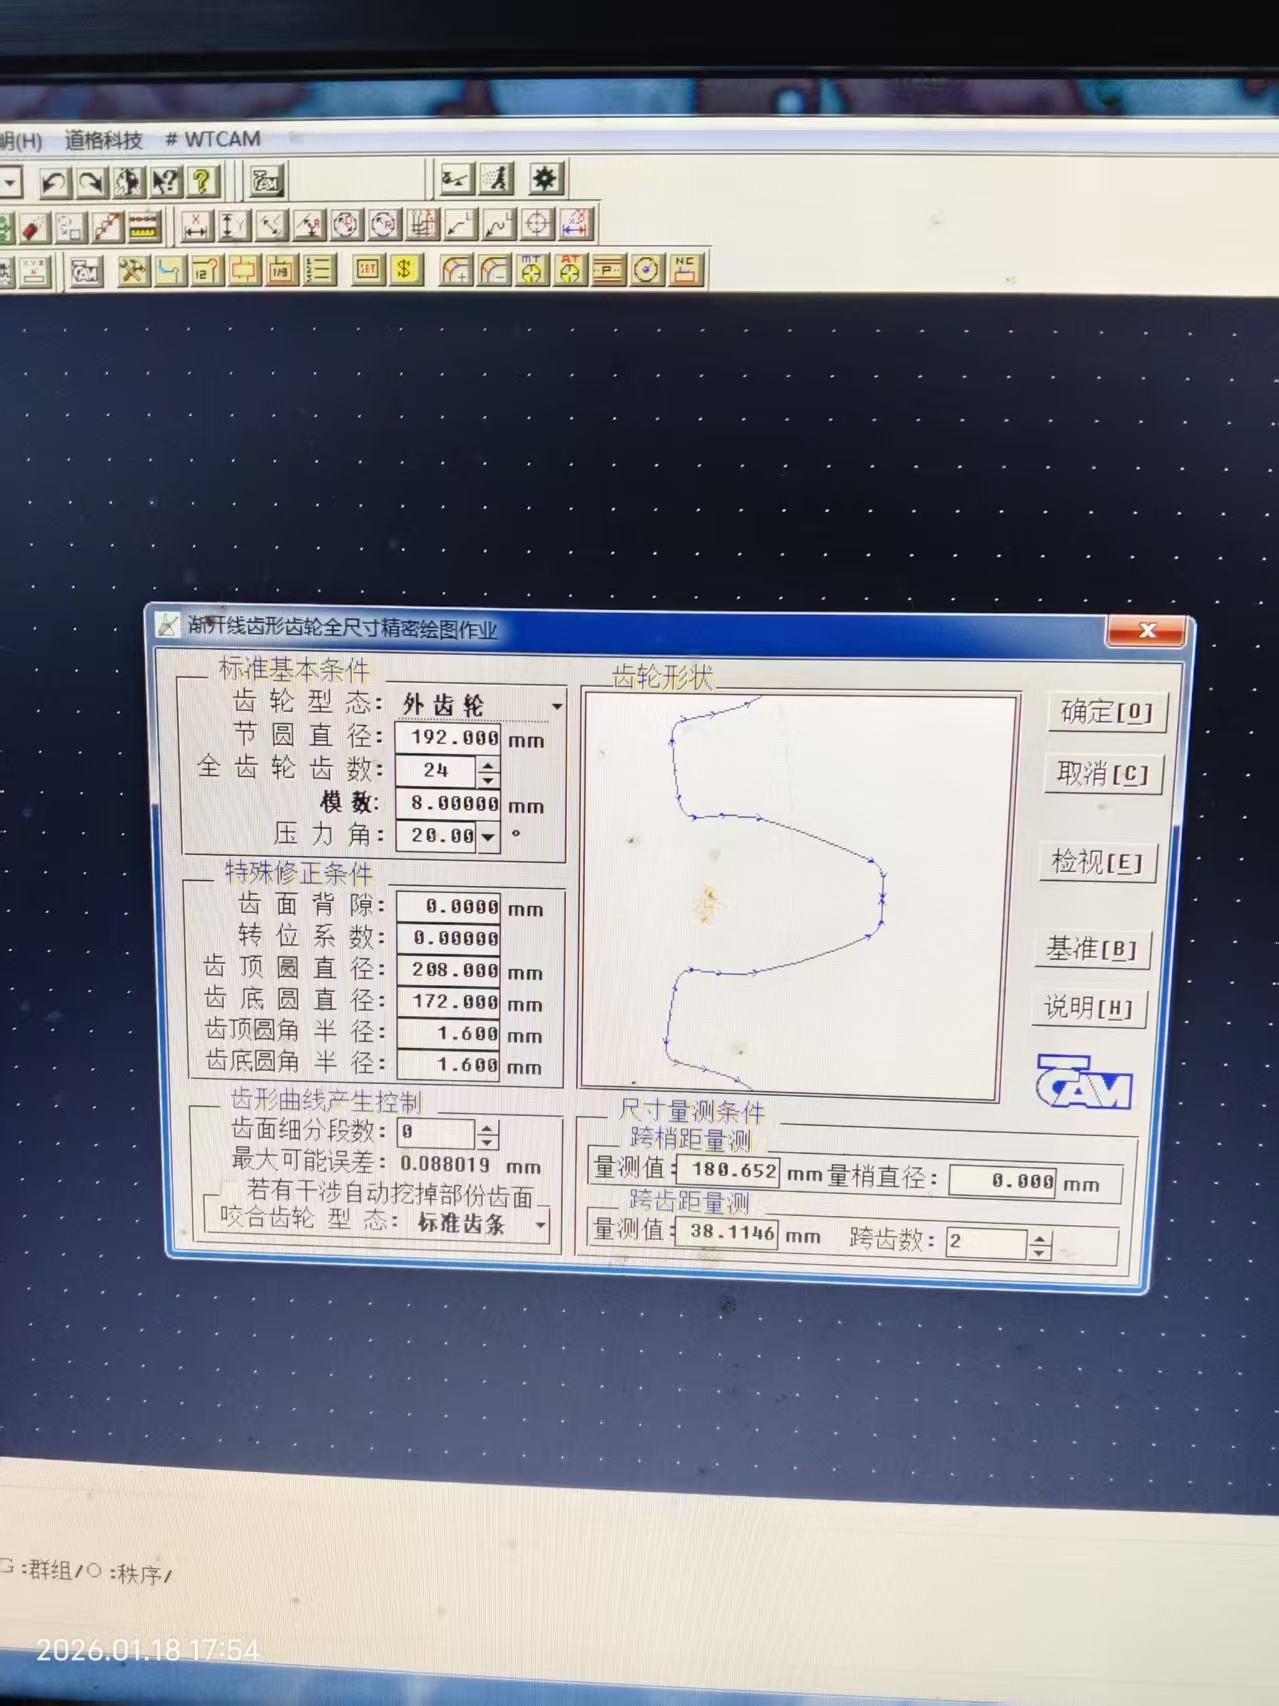Click the What's This pointer-question help icon

click(x=165, y=182)
